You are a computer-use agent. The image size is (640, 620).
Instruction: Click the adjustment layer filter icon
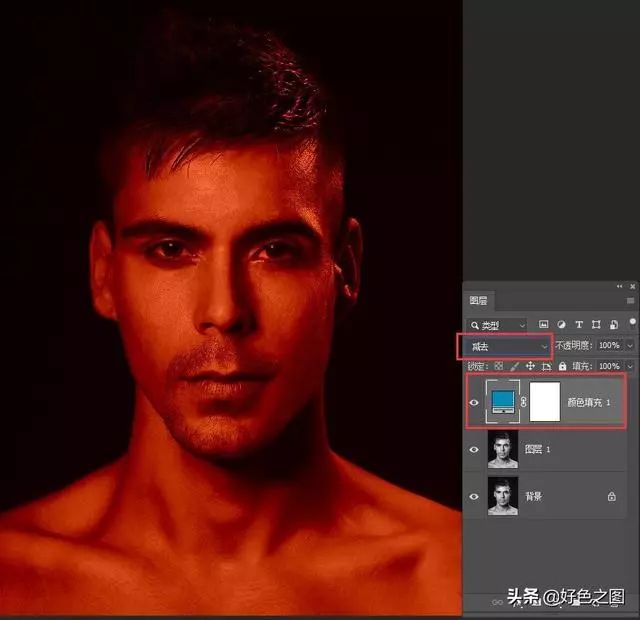click(x=560, y=325)
